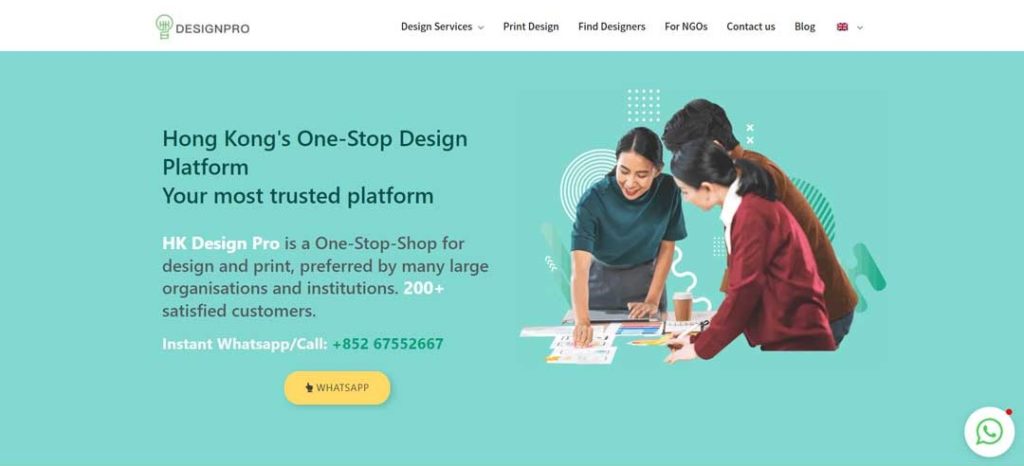Click the DesignPro lightbulb logo icon
The width and height of the screenshot is (1024, 466).
pyautogui.click(x=164, y=27)
